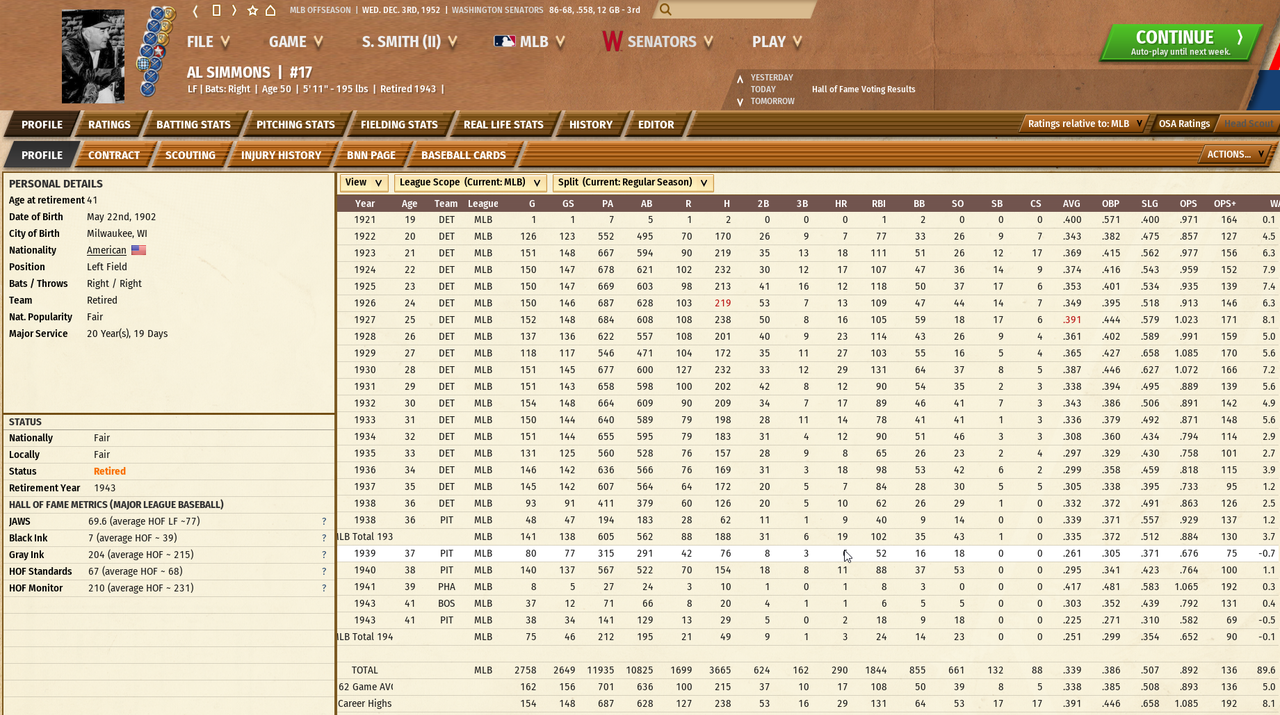This screenshot has height=715, width=1280.
Task: Open Ratings relative to MLB dropdown
Action: 1085,124
